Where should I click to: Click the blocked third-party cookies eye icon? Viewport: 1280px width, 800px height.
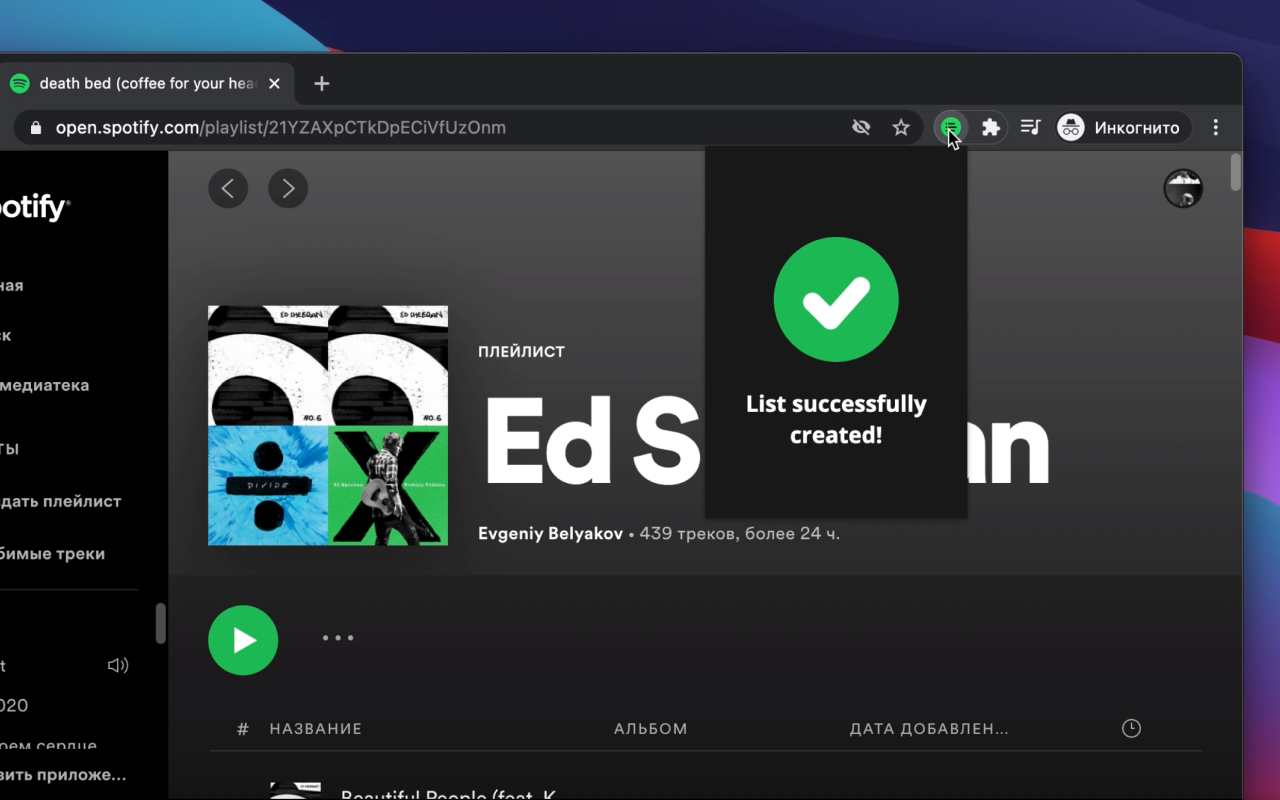click(861, 127)
